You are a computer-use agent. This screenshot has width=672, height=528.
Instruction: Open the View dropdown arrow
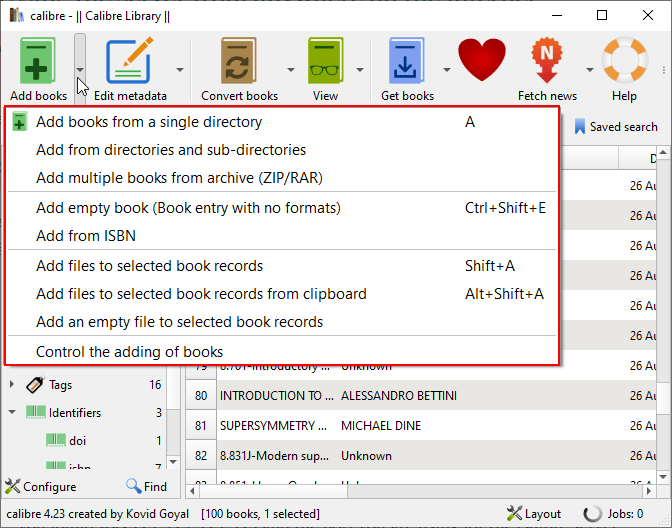click(x=360, y=69)
